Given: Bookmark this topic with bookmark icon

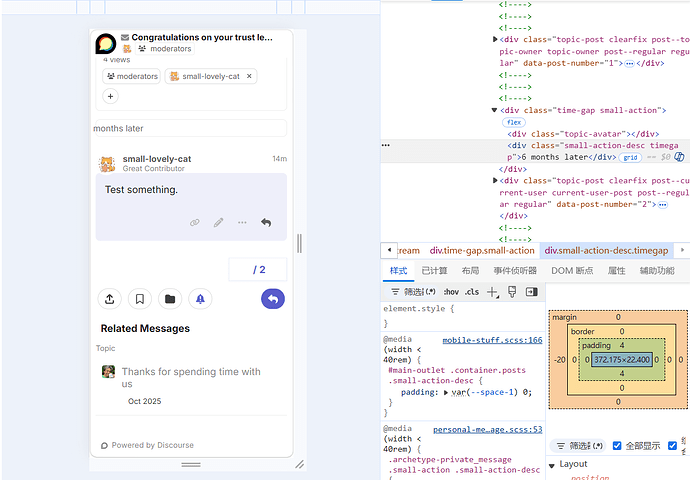Looking at the screenshot, I should [x=140, y=299].
